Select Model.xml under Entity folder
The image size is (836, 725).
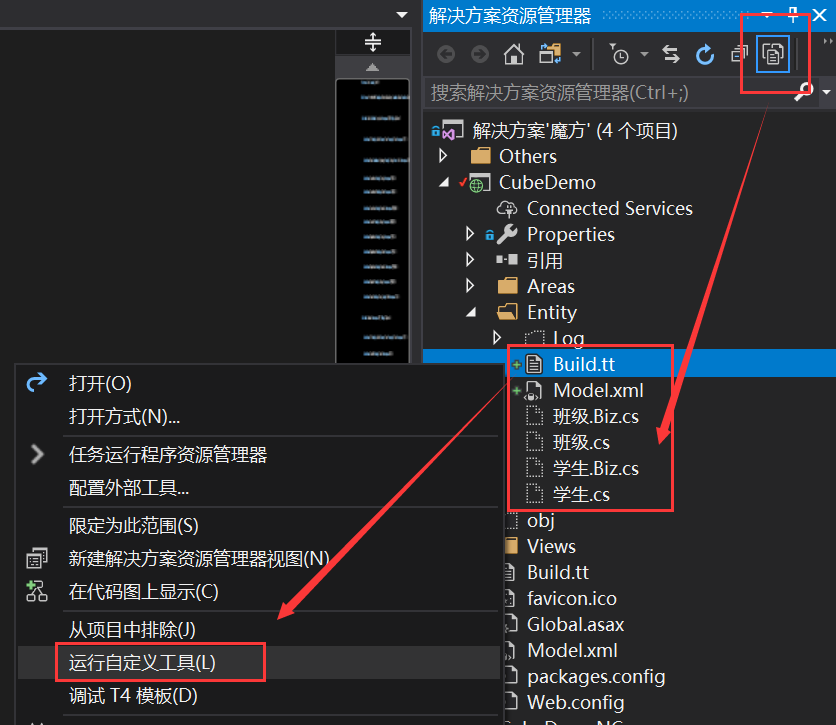[x=598, y=390]
